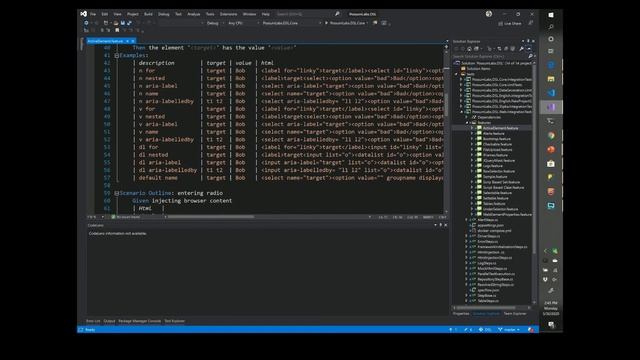Open the Build menu
640x360 pixels.
tap(148, 14)
